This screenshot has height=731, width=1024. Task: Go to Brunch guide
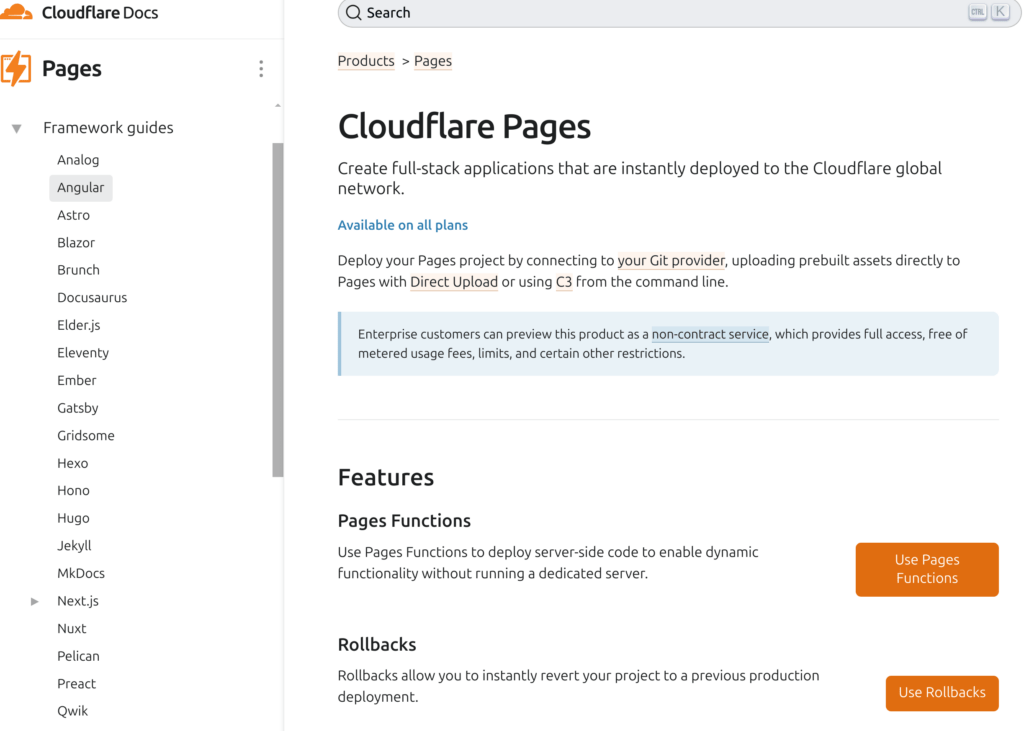click(78, 270)
